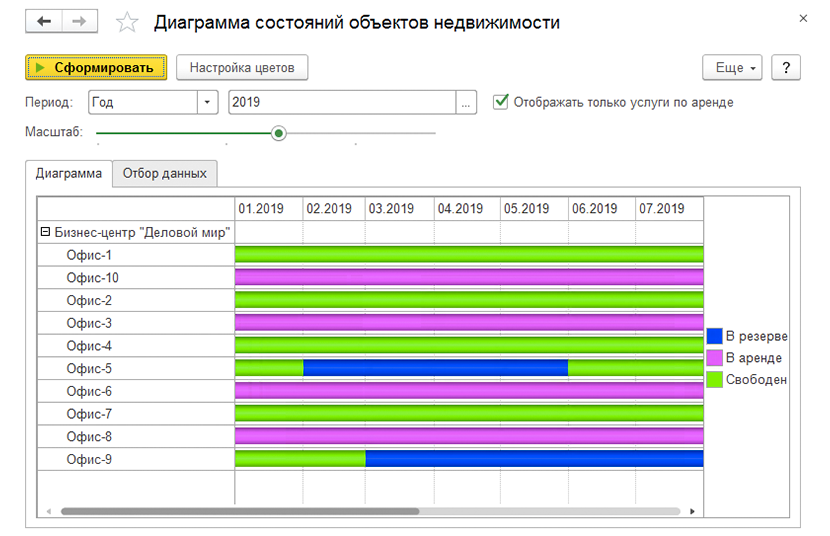The image size is (830, 536).
Task: Click the magenta rented bar in Офис-6 row
Action: coord(469,391)
